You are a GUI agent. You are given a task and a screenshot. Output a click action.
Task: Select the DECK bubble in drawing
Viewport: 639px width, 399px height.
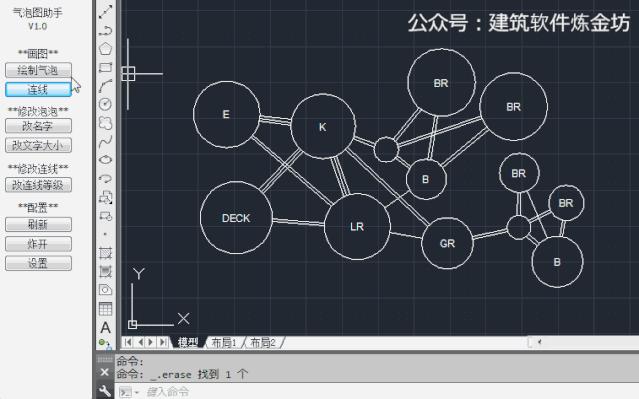coord(236,218)
